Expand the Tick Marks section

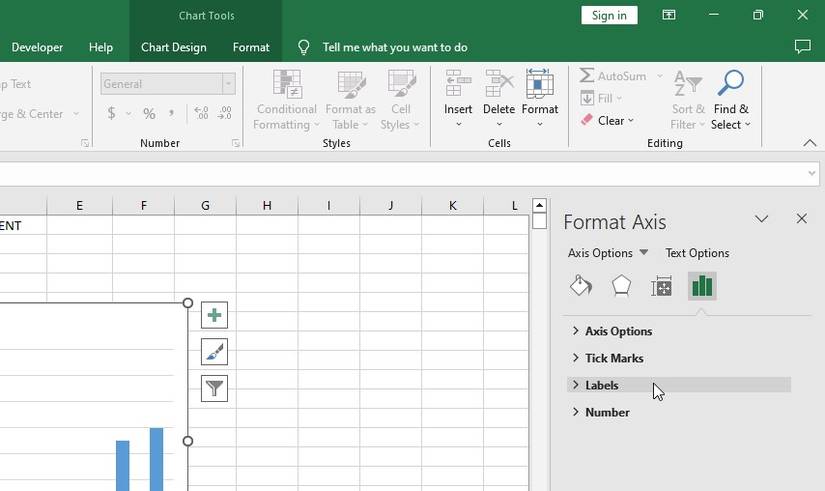tap(613, 358)
